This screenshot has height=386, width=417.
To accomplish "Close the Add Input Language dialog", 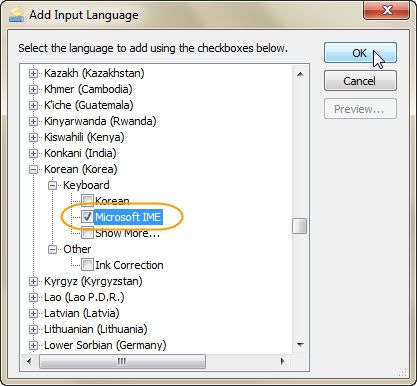I will pos(387,10).
